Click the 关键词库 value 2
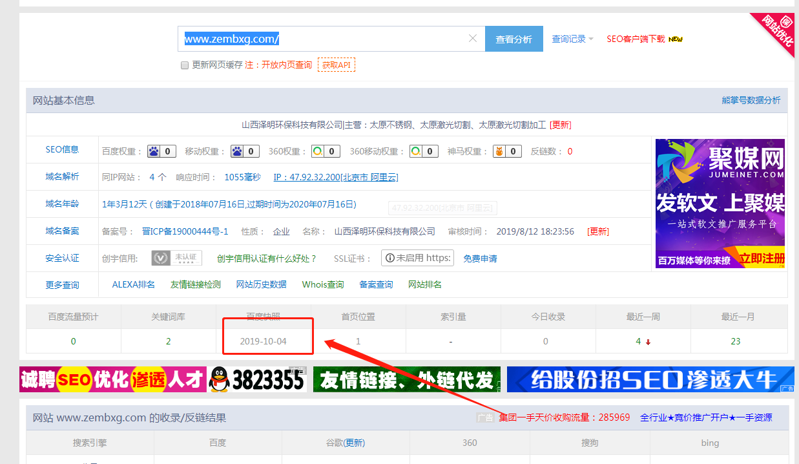799x464 pixels. pyautogui.click(x=168, y=341)
